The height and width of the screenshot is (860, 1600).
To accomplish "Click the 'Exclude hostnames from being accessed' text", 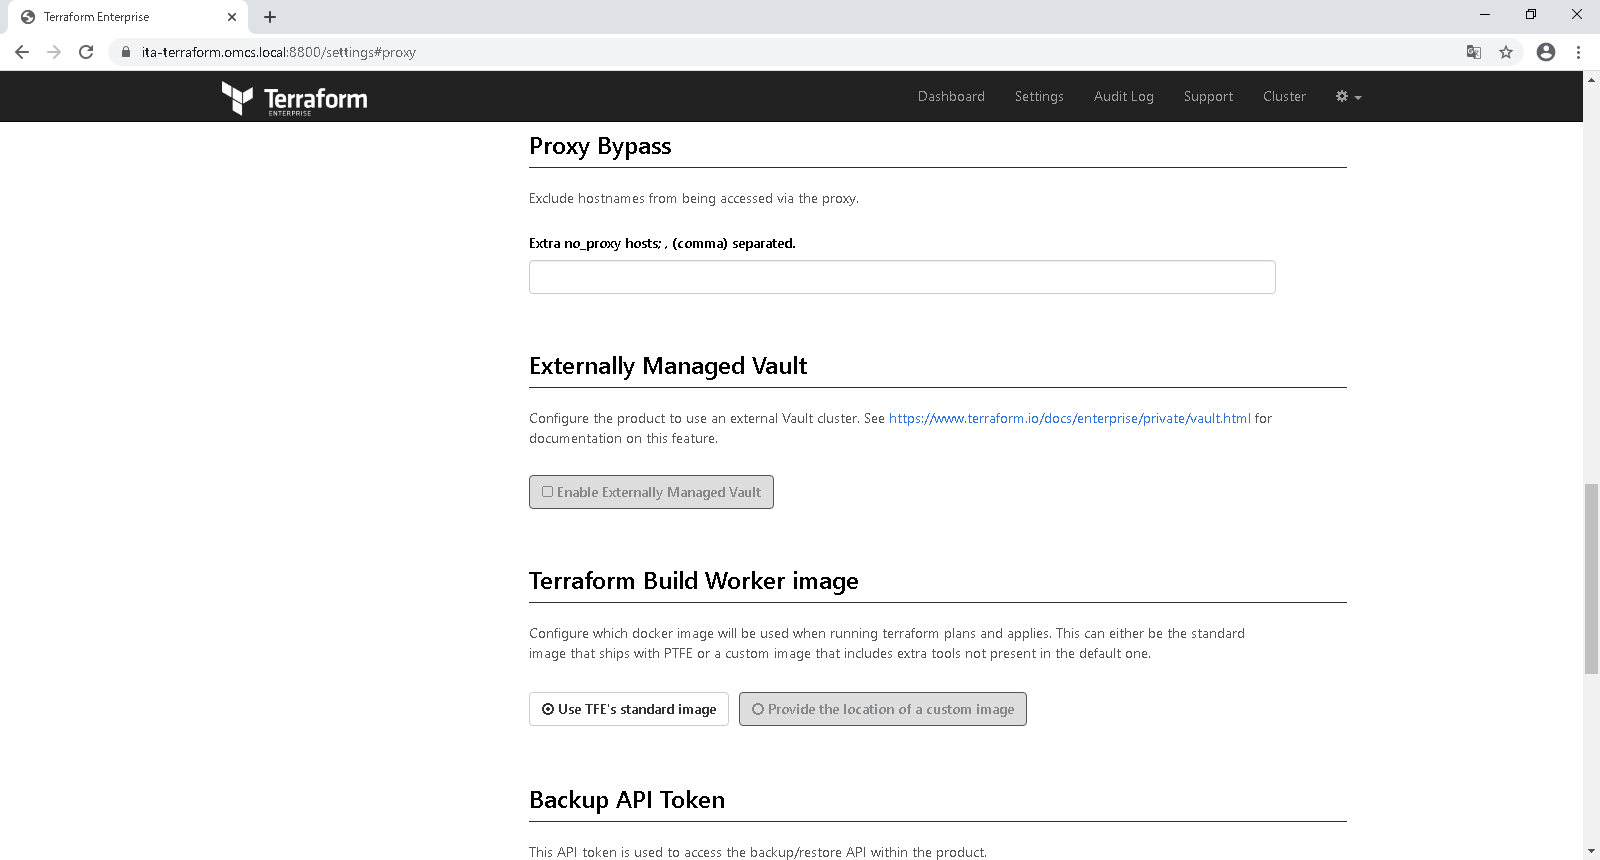I will [694, 198].
